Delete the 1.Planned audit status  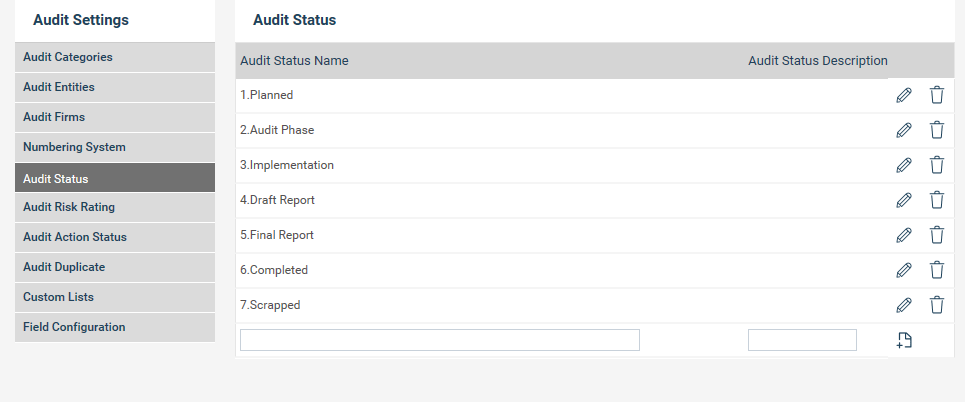(x=937, y=95)
